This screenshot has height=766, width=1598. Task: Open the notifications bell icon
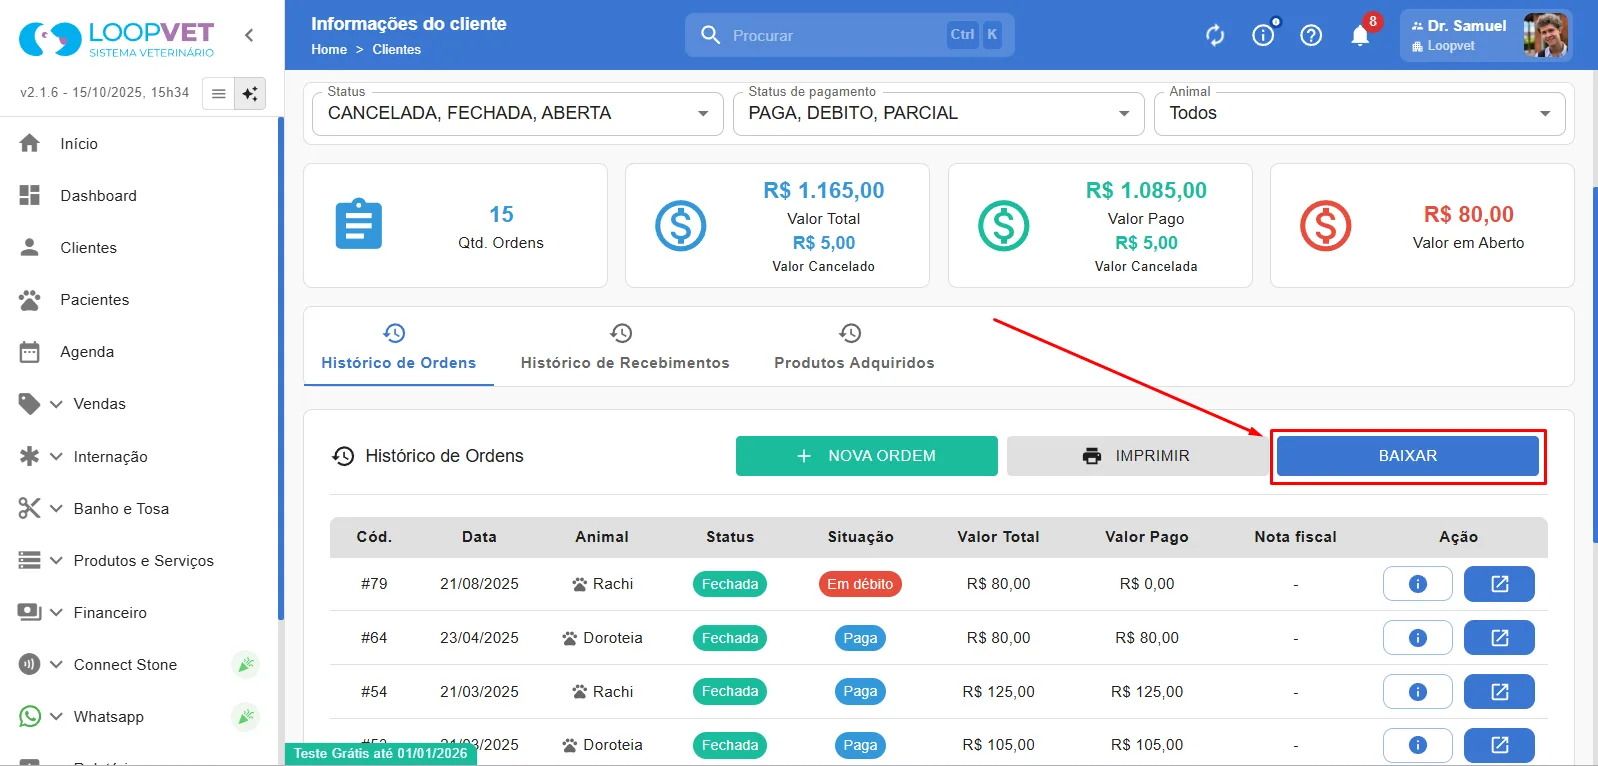1360,36
